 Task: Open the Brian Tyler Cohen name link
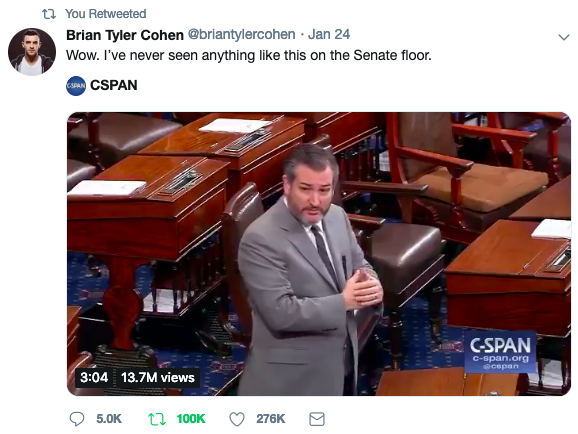tap(125, 35)
